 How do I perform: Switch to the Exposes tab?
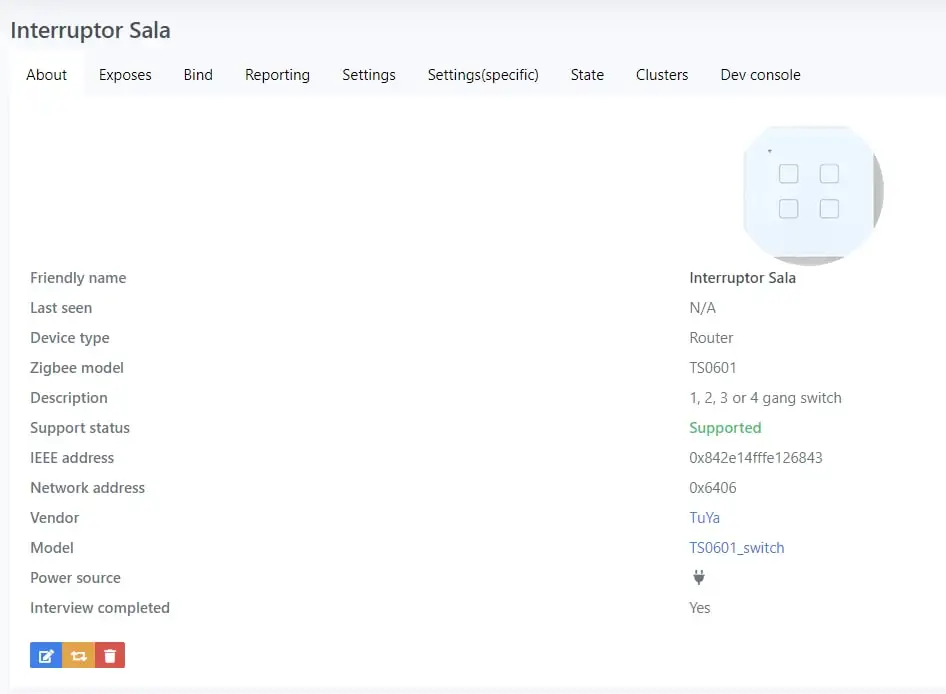pos(125,75)
